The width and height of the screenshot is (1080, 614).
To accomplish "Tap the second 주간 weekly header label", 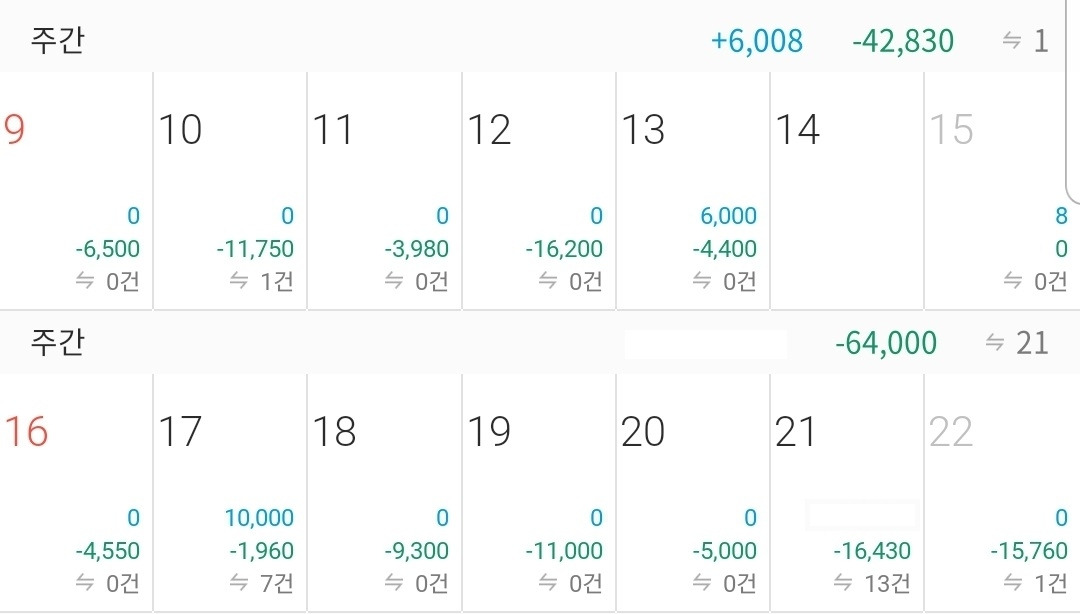I will pyautogui.click(x=57, y=342).
